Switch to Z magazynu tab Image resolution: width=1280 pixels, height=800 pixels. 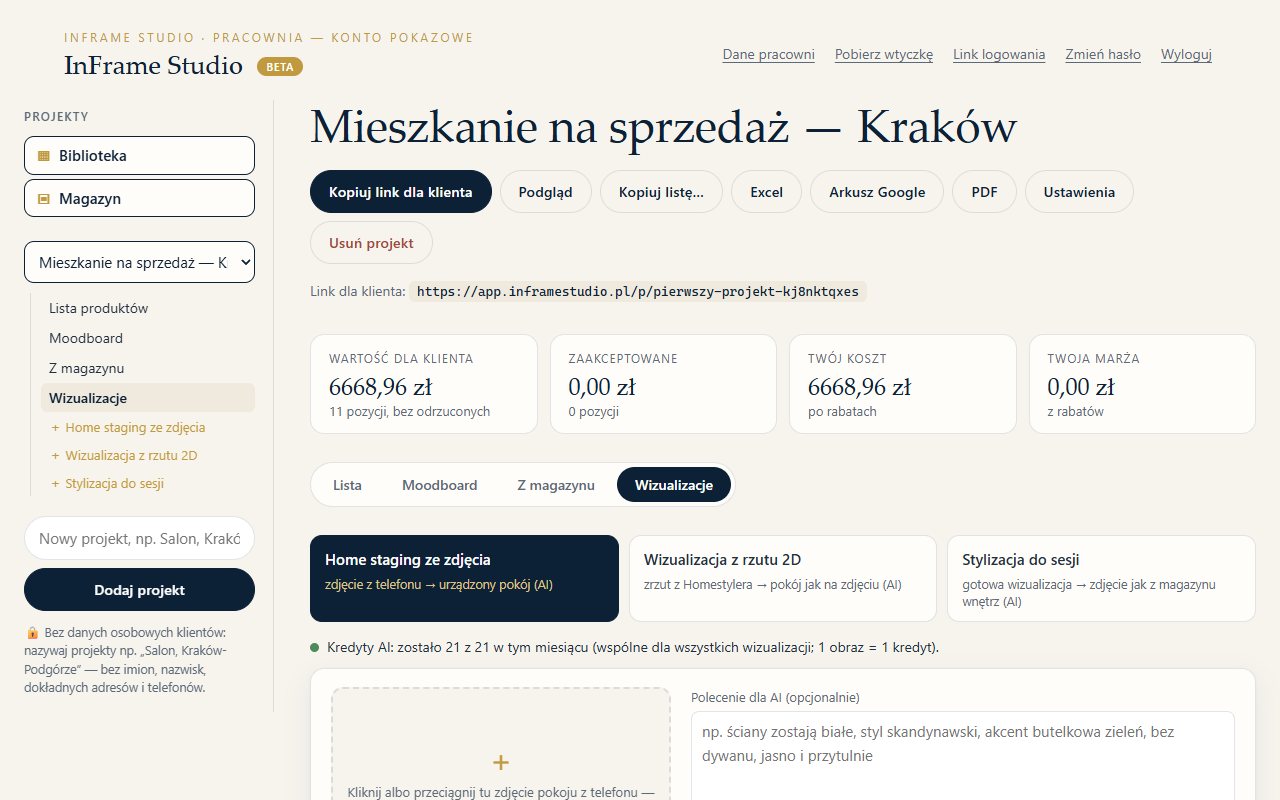(x=556, y=485)
